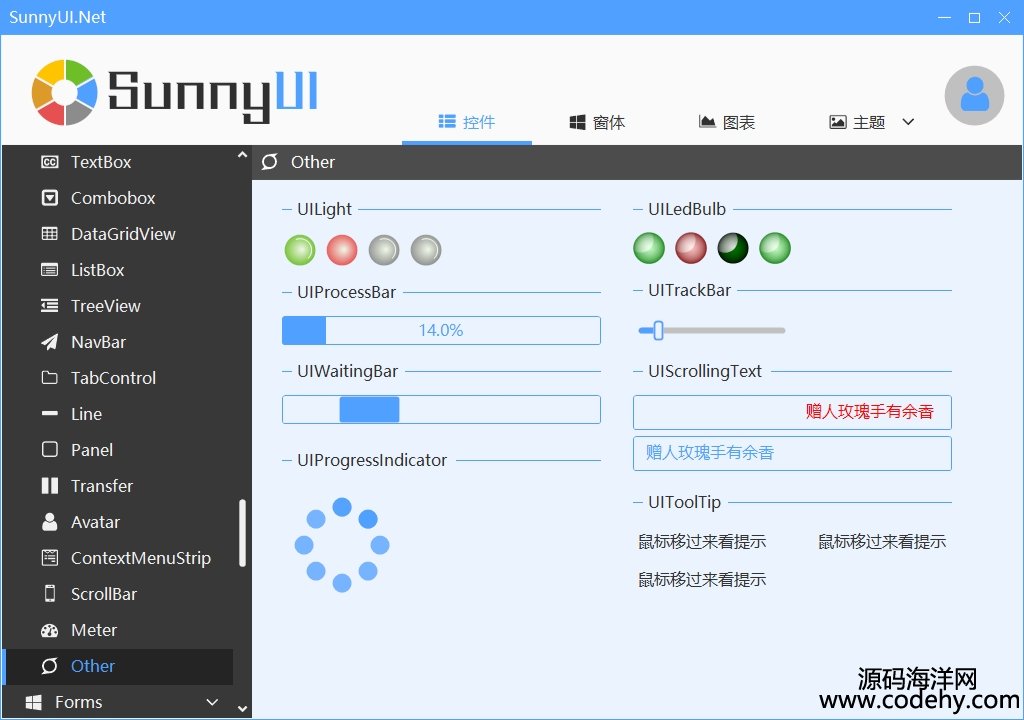This screenshot has width=1024, height=720.
Task: Click the first green UILedBulb
Action: (648, 248)
